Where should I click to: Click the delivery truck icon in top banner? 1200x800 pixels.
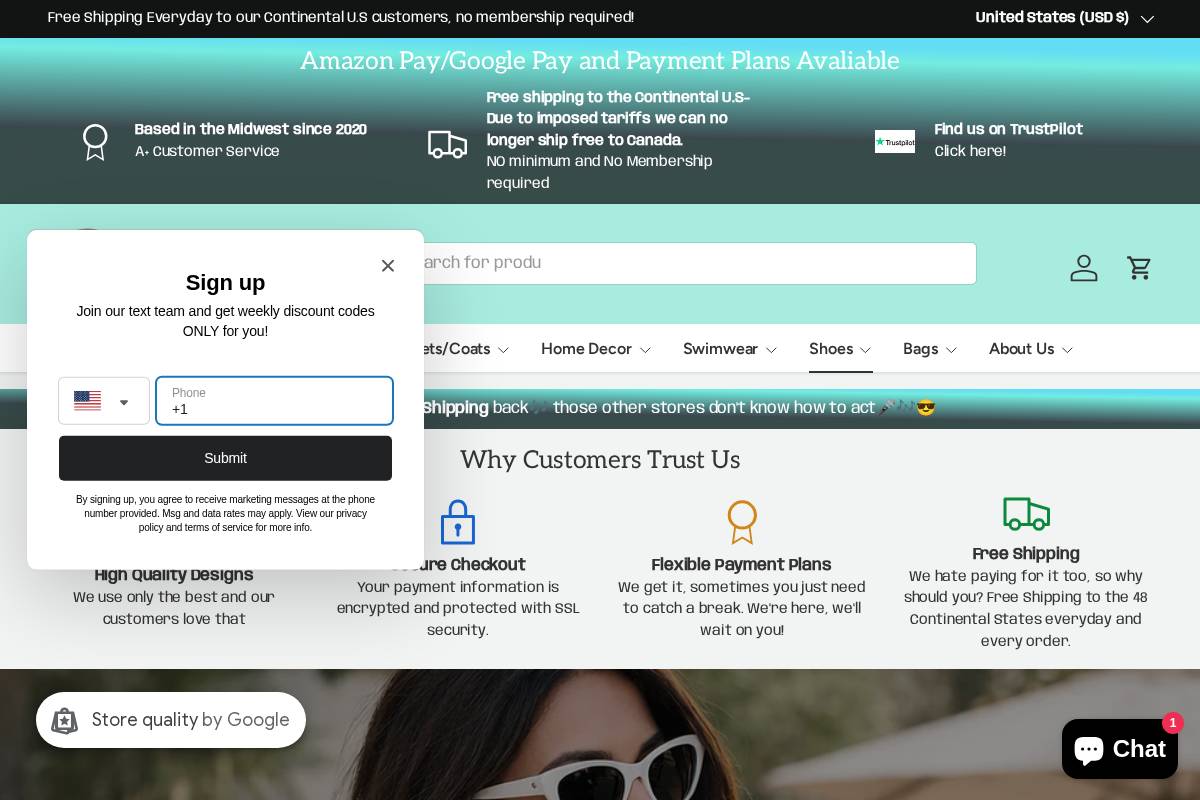[447, 144]
